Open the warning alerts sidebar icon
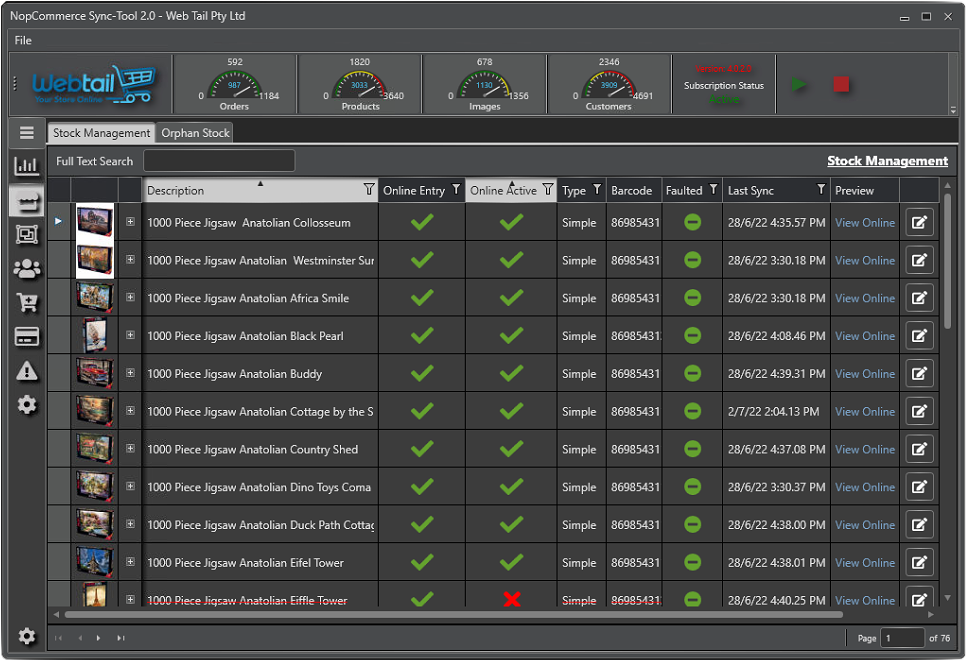The height and width of the screenshot is (660, 966). (x=27, y=371)
